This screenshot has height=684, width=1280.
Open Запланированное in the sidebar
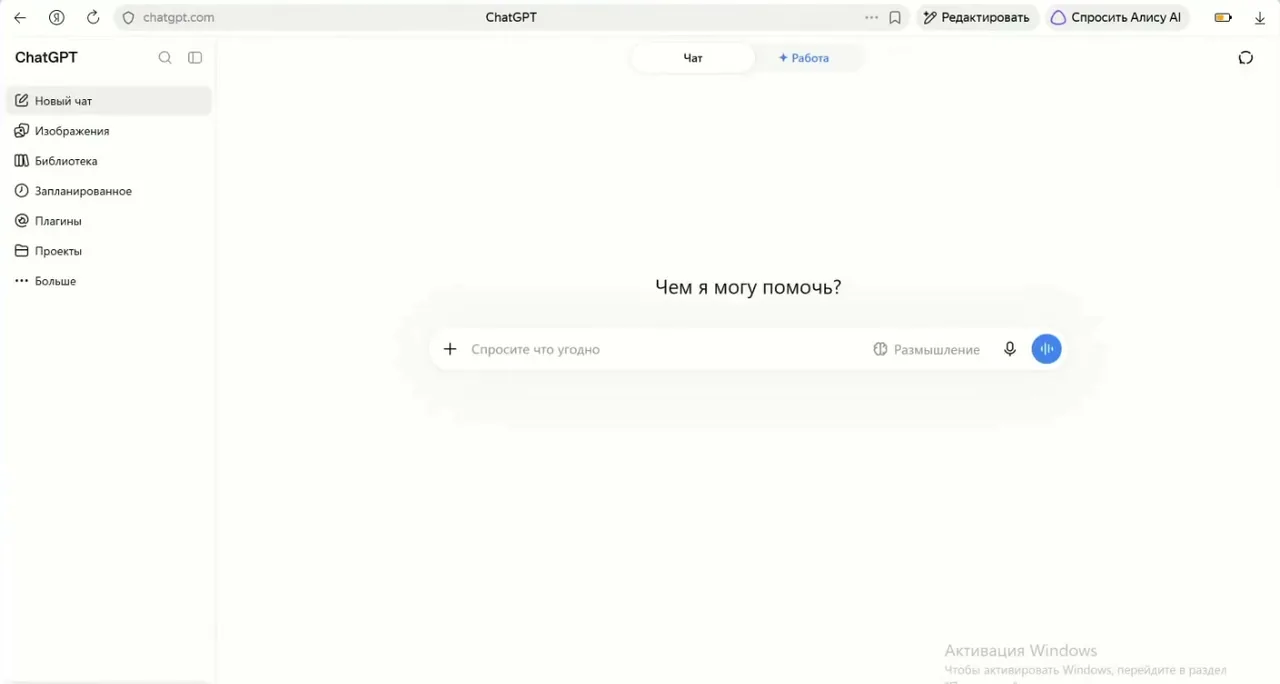click(109, 191)
